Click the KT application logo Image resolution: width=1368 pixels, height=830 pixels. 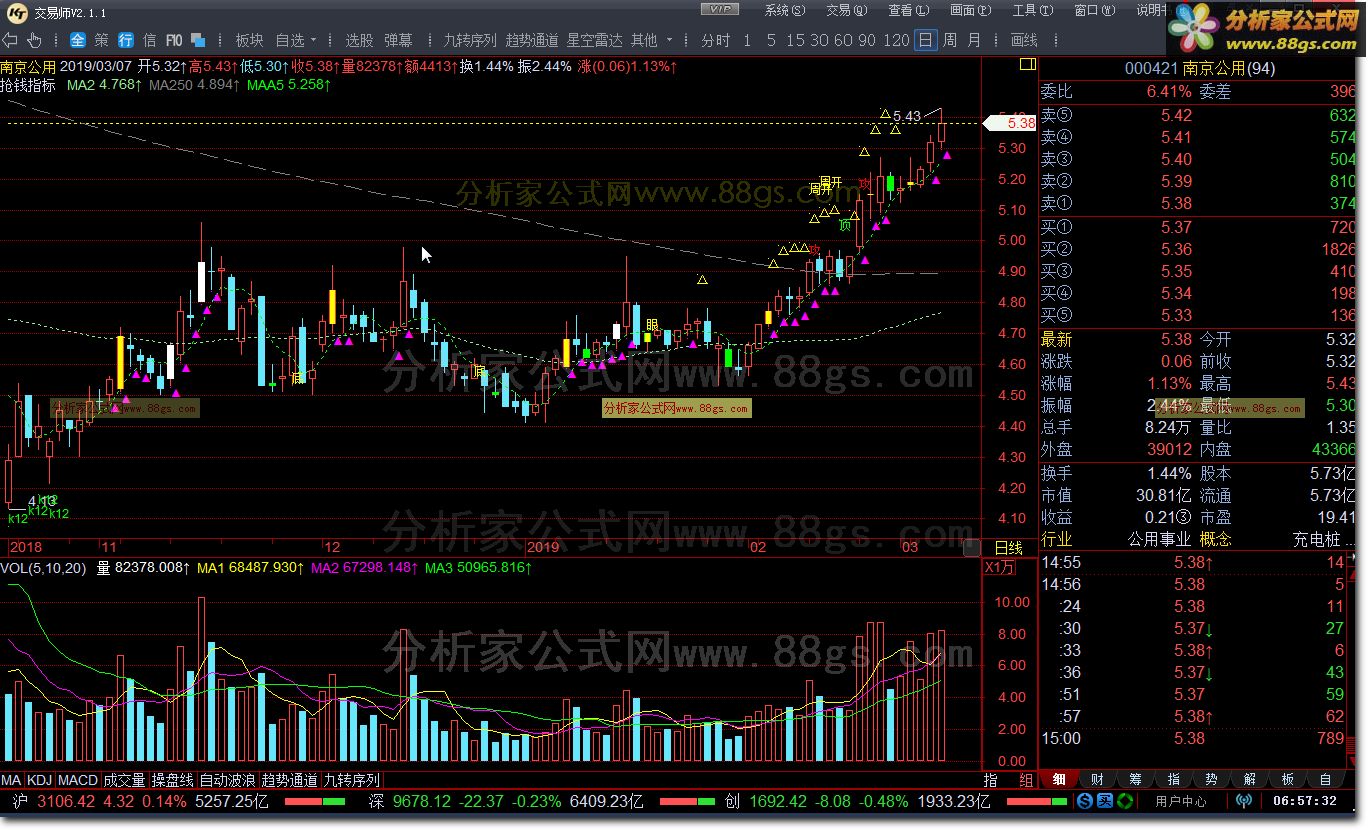(17, 12)
